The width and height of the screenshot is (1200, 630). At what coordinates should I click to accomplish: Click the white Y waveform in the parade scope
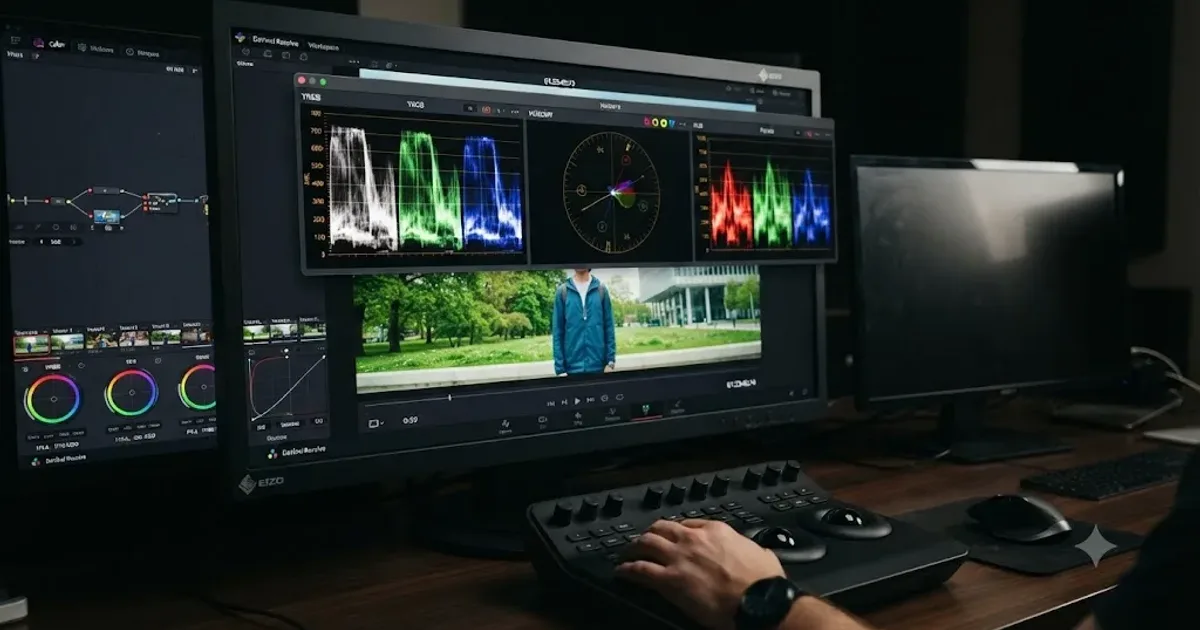click(x=362, y=188)
